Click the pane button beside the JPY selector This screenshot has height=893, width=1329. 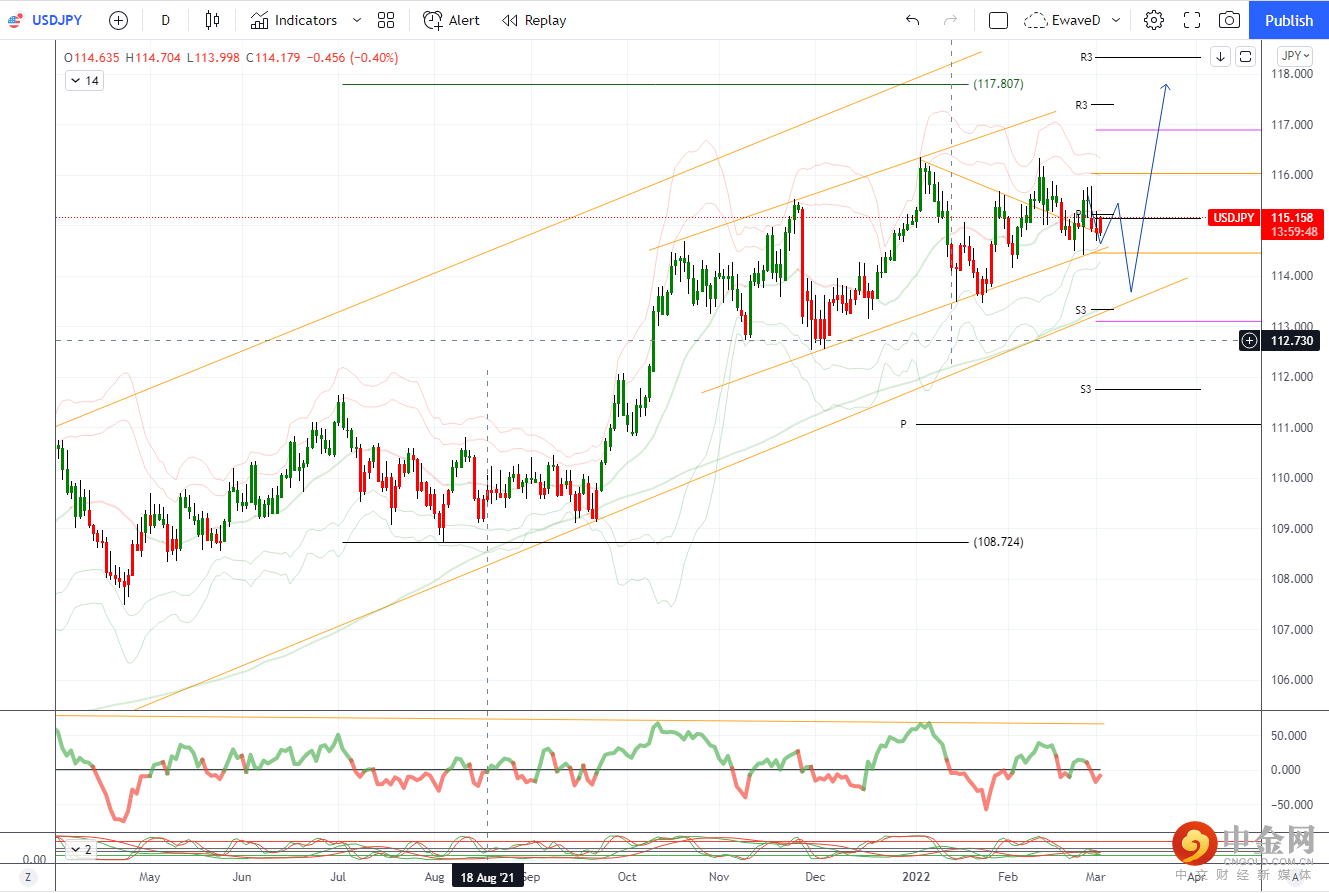pos(1245,57)
